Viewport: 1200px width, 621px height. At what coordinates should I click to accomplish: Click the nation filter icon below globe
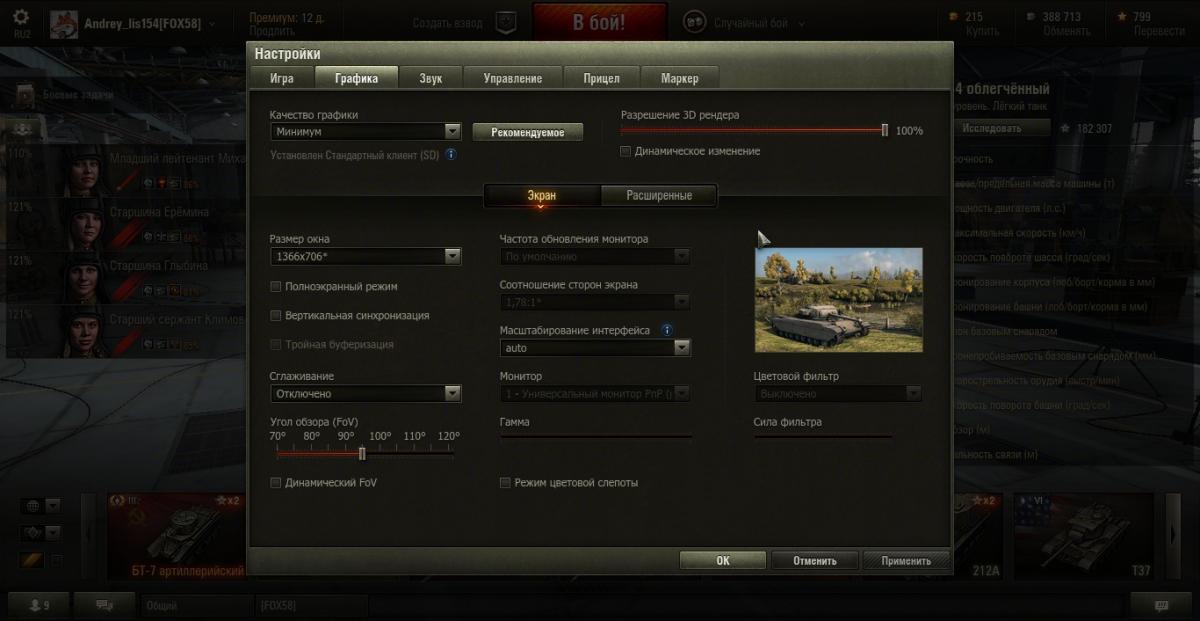pos(31,533)
